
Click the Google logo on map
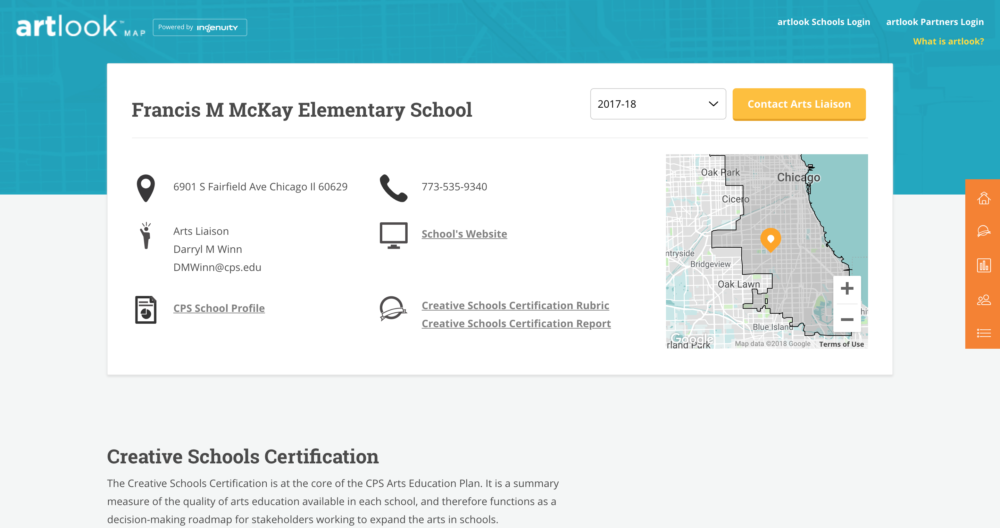pyautogui.click(x=691, y=339)
